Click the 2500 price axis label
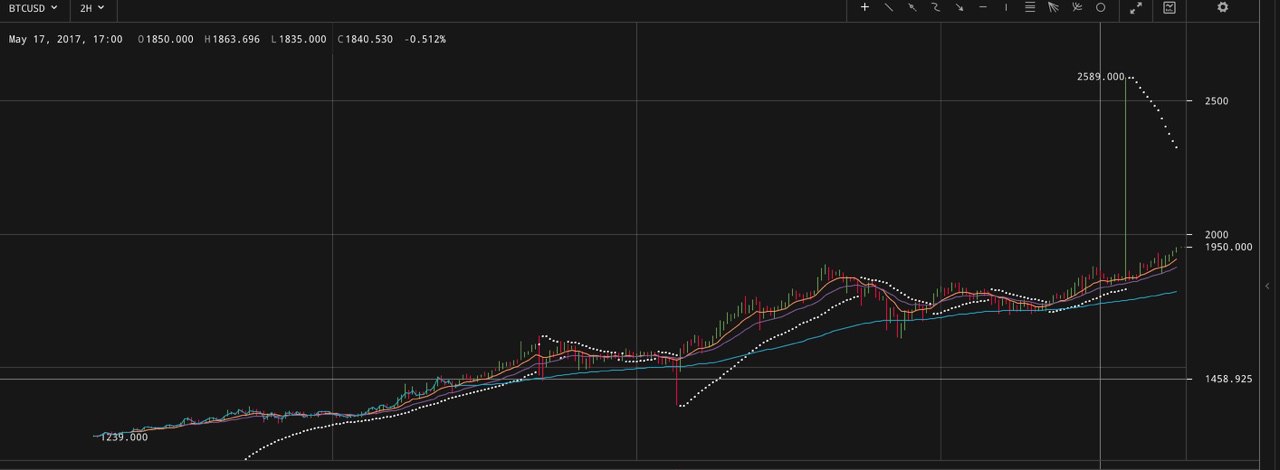This screenshot has width=1280, height=470. pos(1216,101)
